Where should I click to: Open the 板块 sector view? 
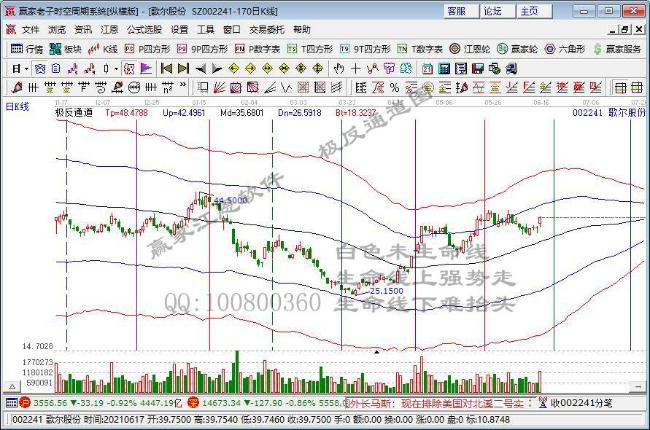[x=65, y=49]
